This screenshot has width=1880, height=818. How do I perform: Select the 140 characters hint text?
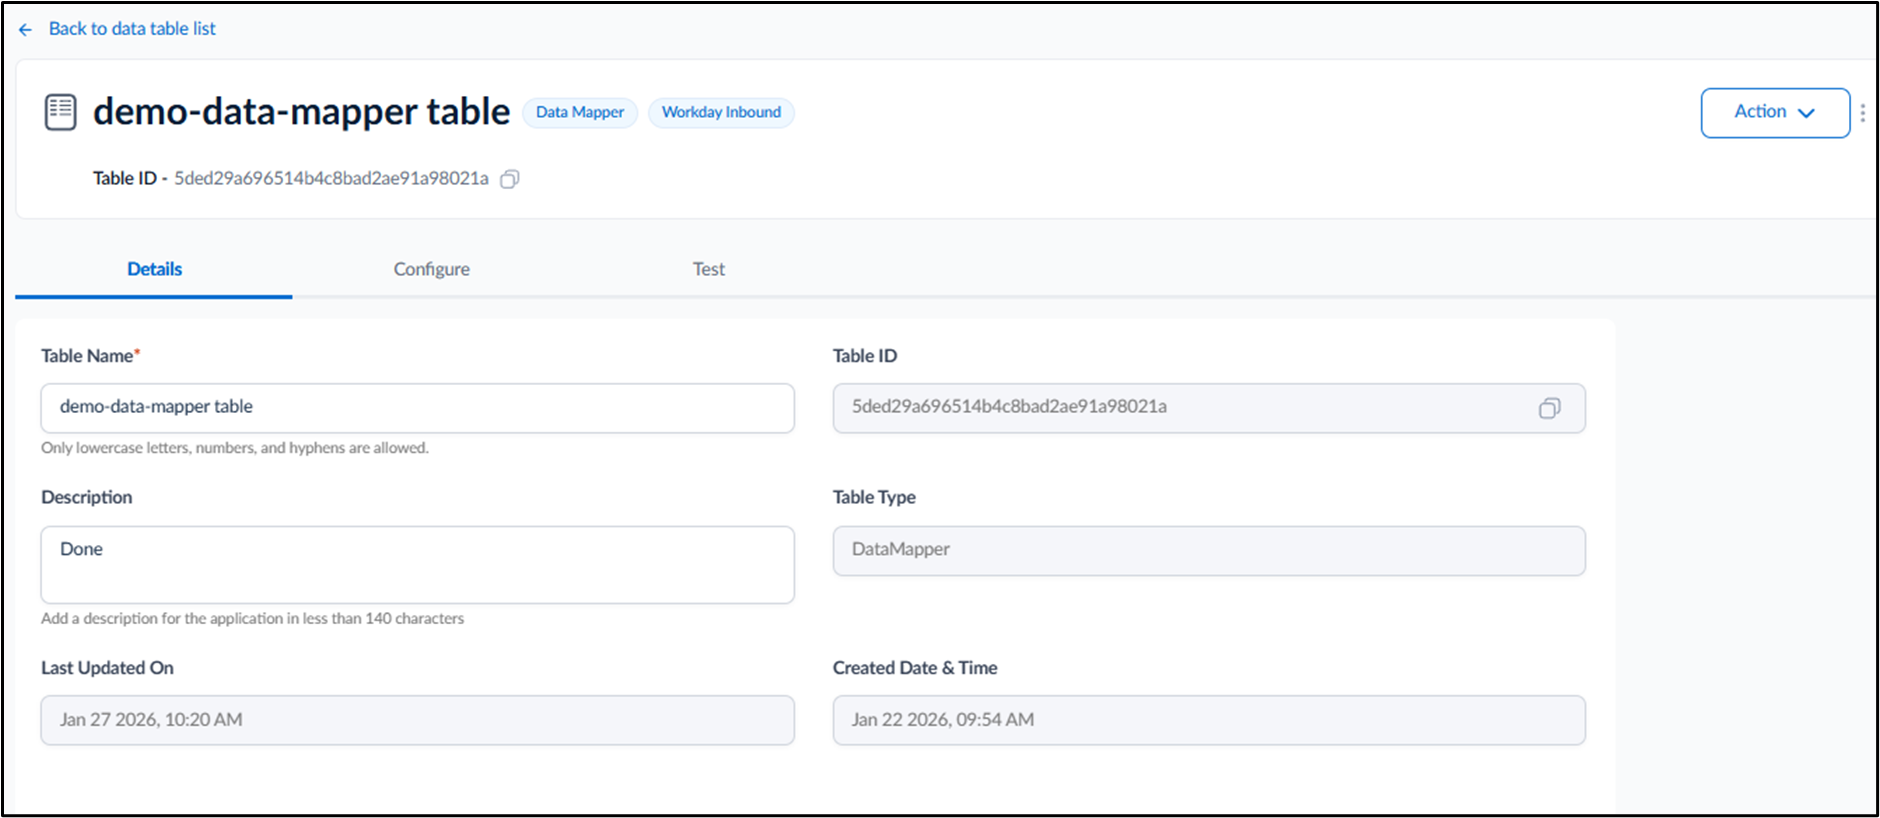point(253,619)
